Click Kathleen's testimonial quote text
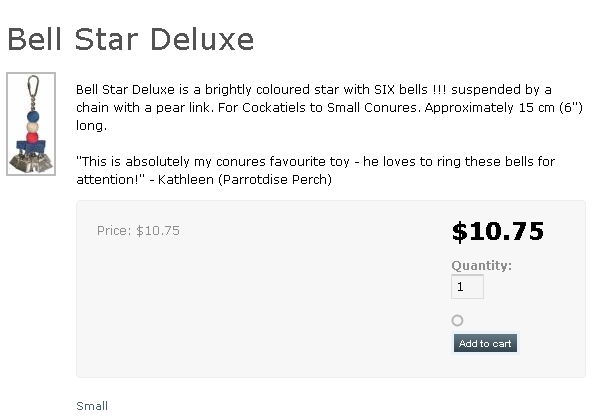The image size is (599, 419). (316, 170)
